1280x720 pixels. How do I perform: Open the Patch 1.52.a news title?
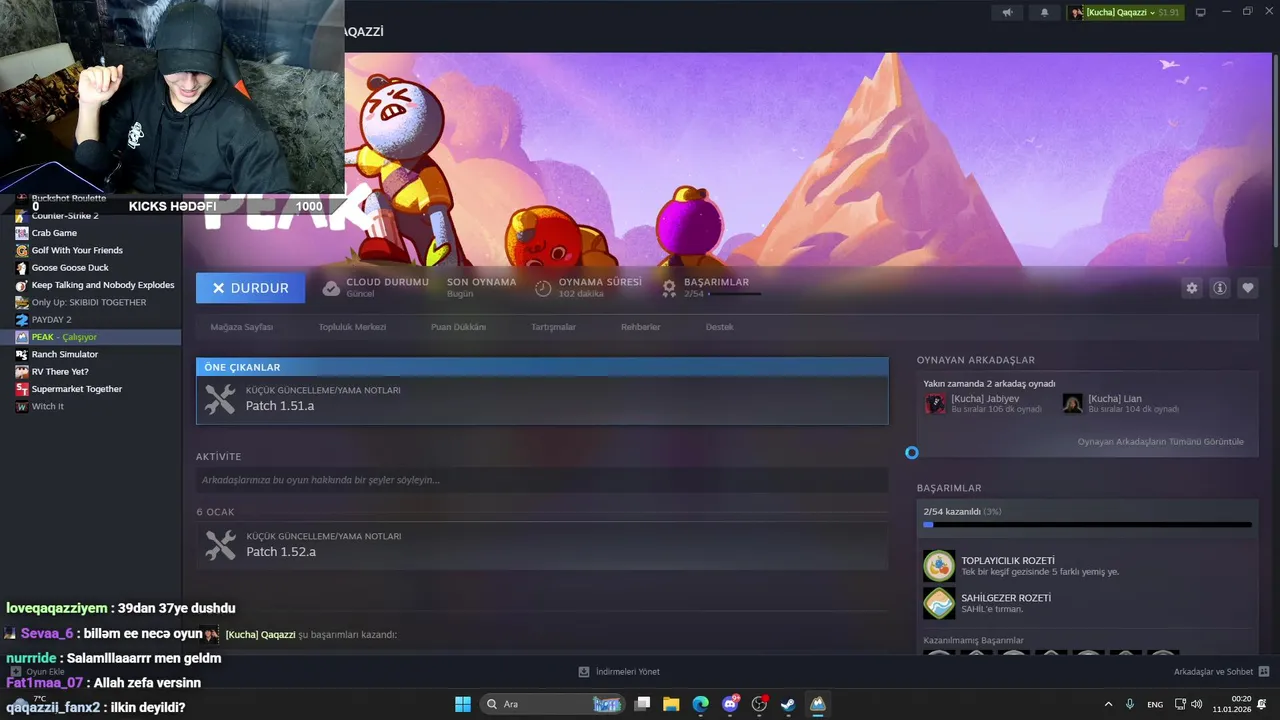click(x=281, y=552)
